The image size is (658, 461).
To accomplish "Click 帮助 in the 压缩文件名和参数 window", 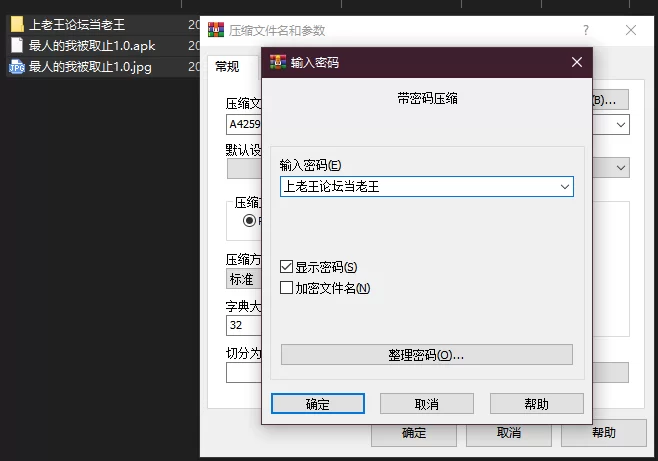I will tap(604, 433).
